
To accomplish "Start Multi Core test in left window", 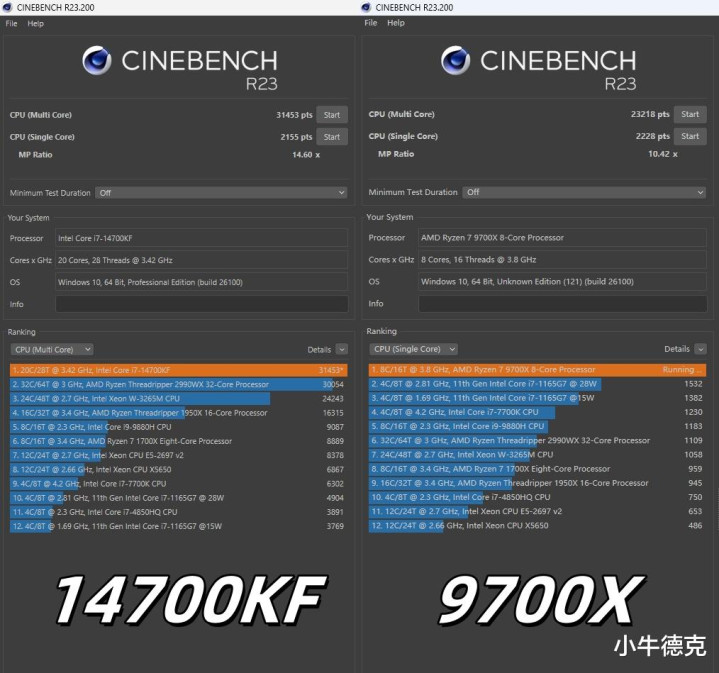I will 332,115.
